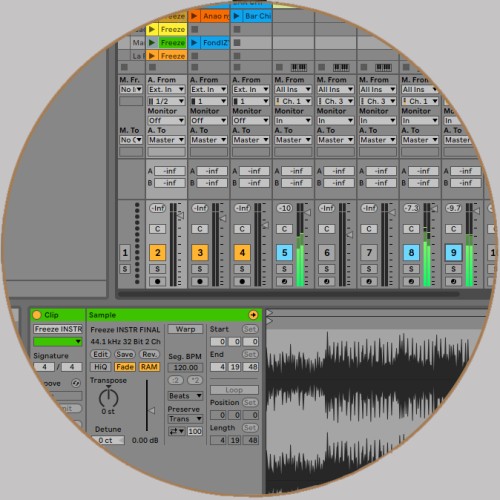Click the Rev. reverse button
The width and height of the screenshot is (500, 500).
point(149,354)
